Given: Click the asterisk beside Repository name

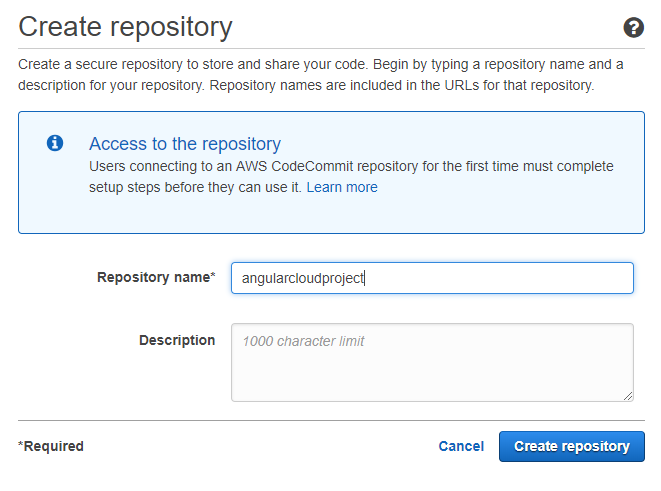Looking at the screenshot, I should 212,276.
